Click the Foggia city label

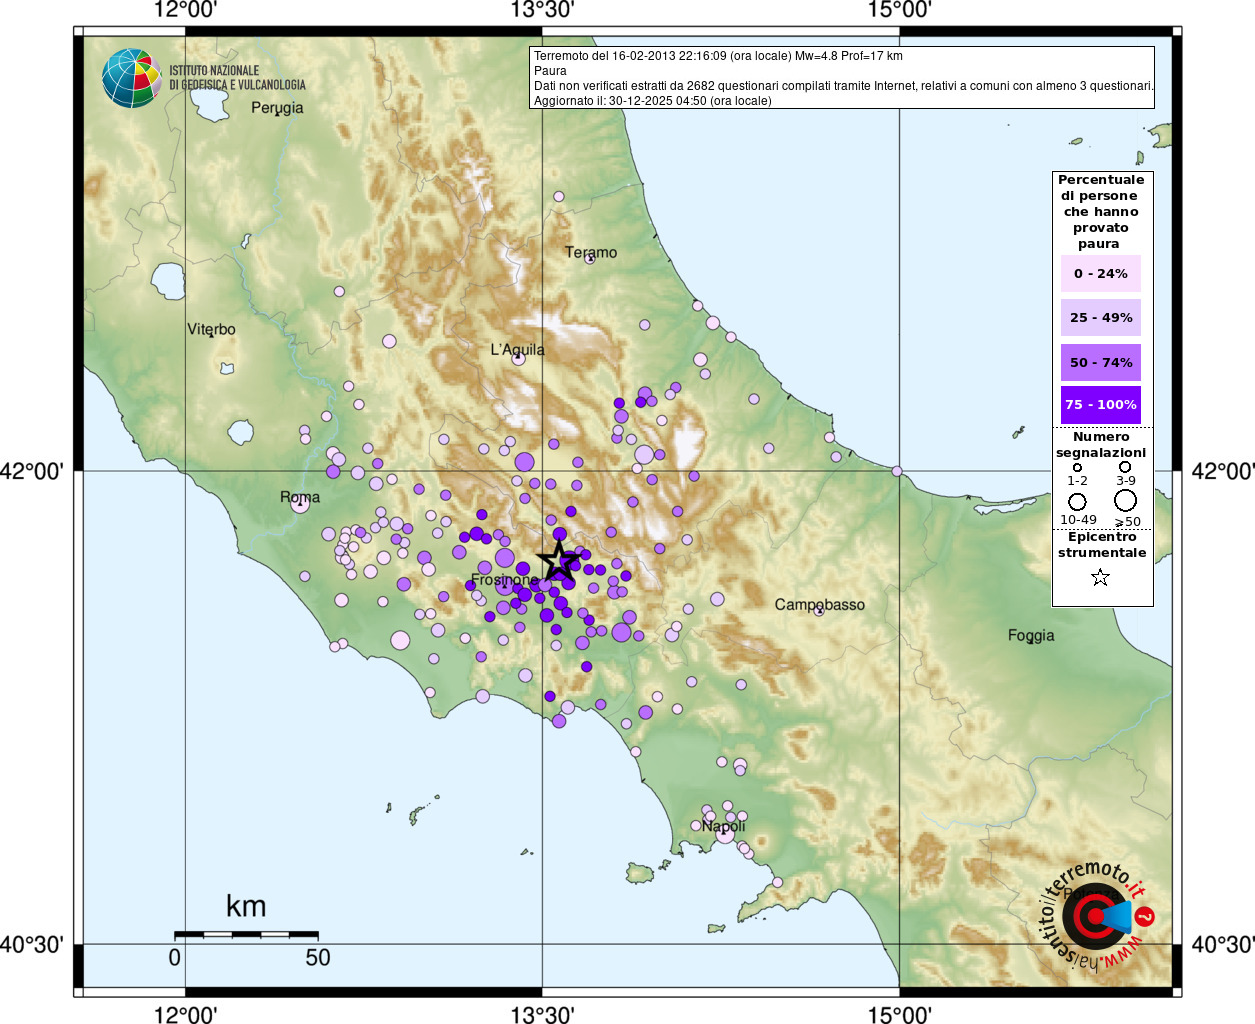[1031, 635]
